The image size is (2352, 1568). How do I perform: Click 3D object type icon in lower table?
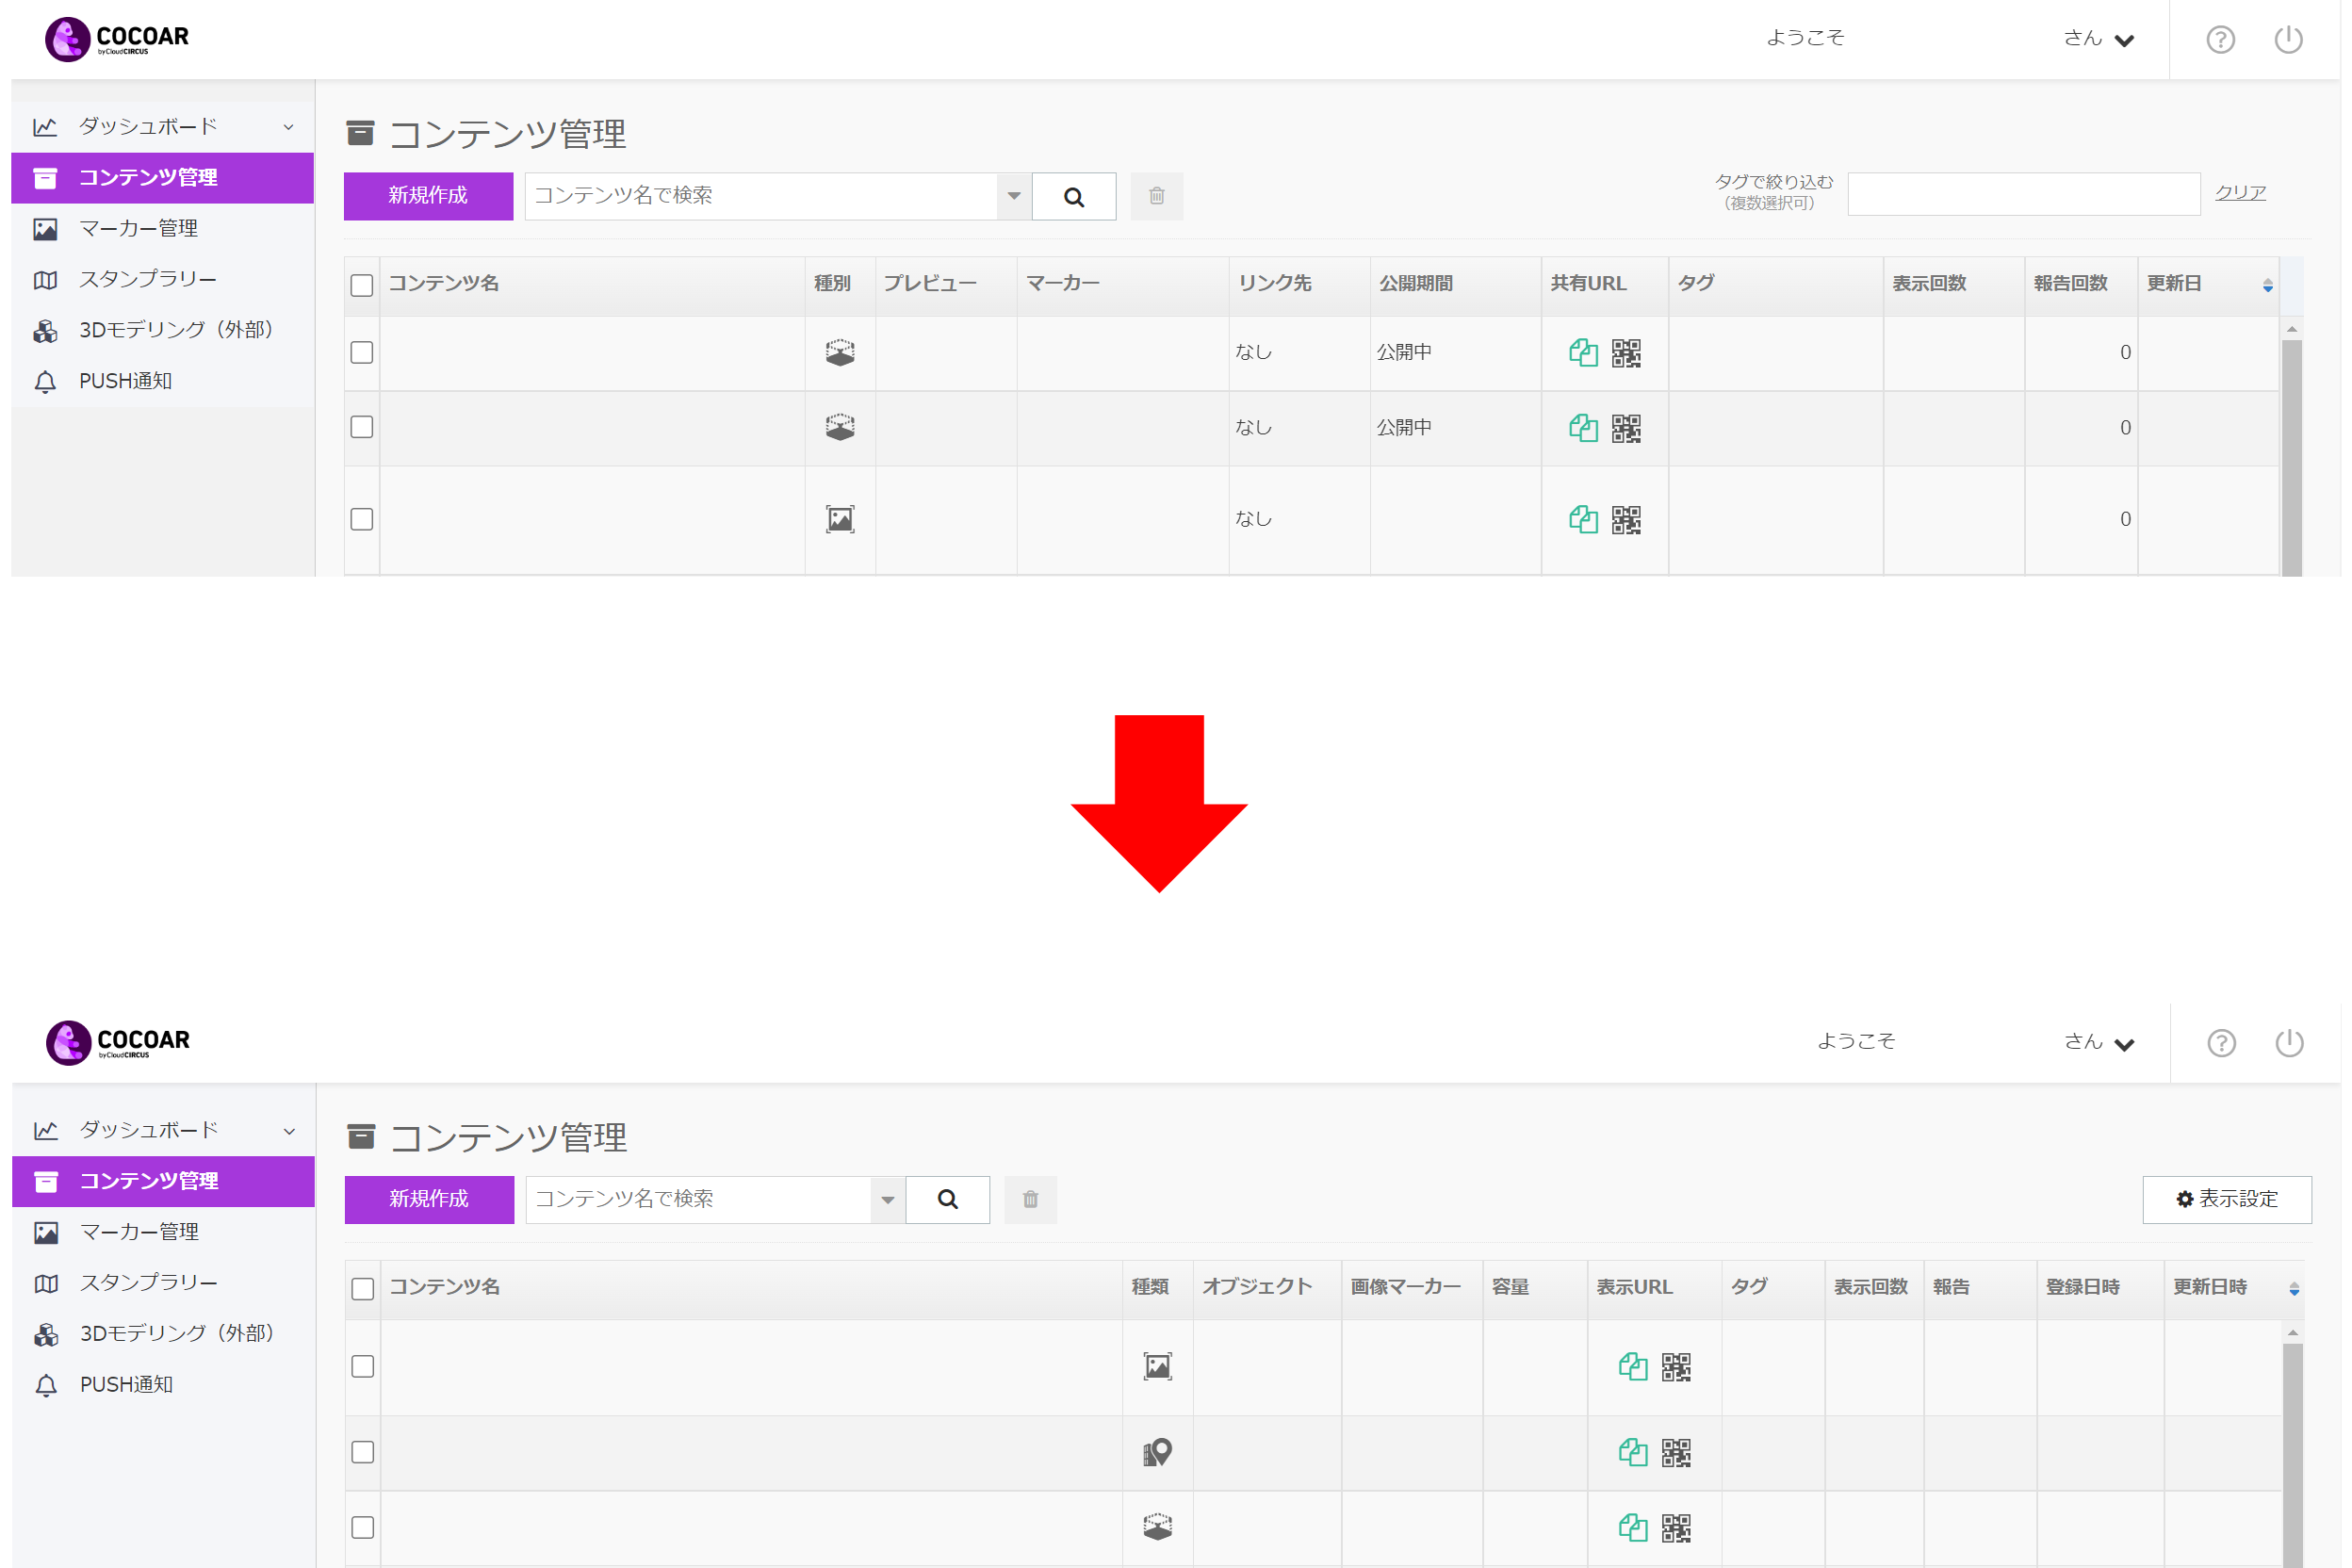pyautogui.click(x=1157, y=1527)
